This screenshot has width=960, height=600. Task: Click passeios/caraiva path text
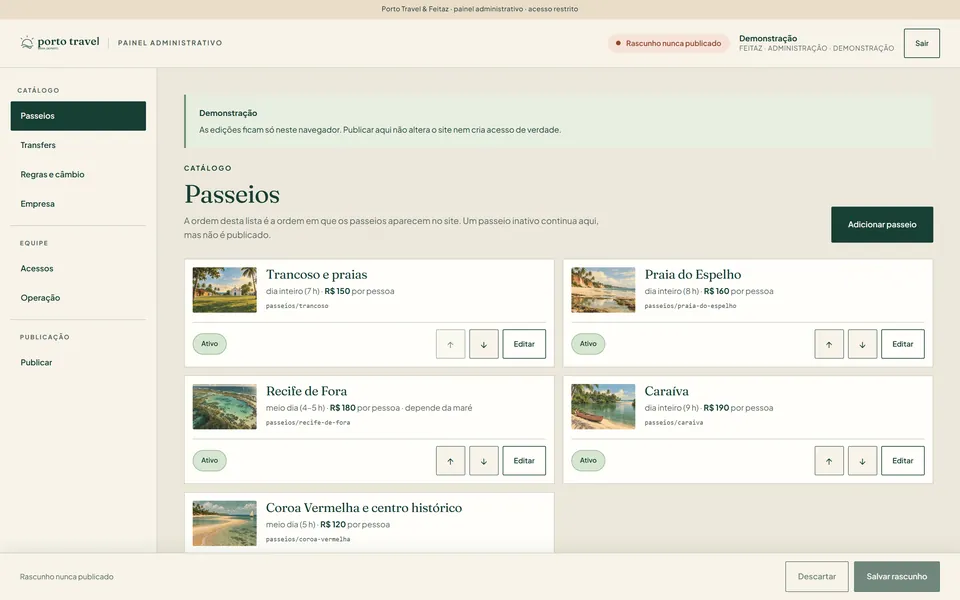(x=673, y=422)
